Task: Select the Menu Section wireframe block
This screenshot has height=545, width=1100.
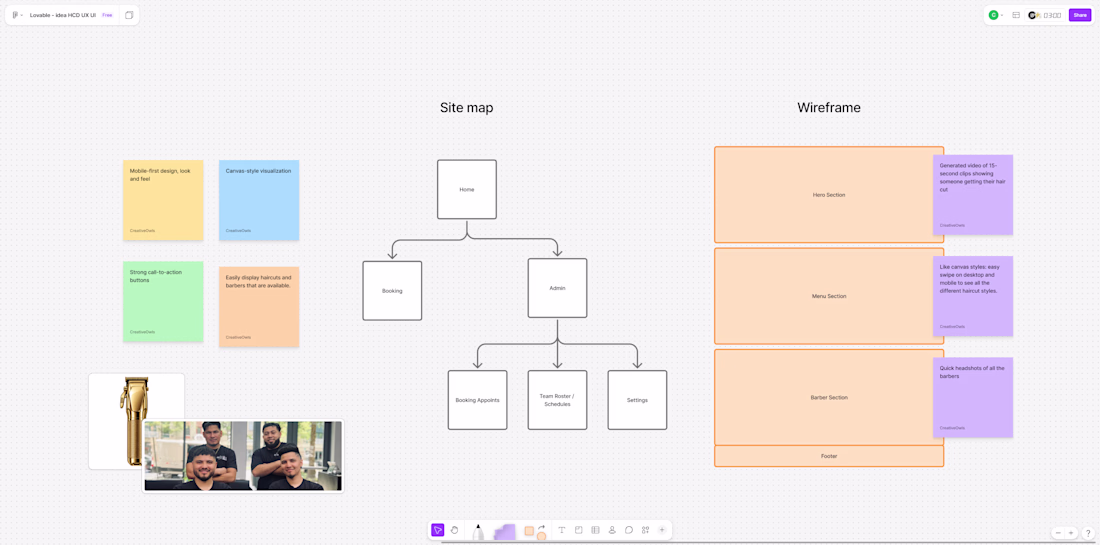Action: (x=829, y=296)
